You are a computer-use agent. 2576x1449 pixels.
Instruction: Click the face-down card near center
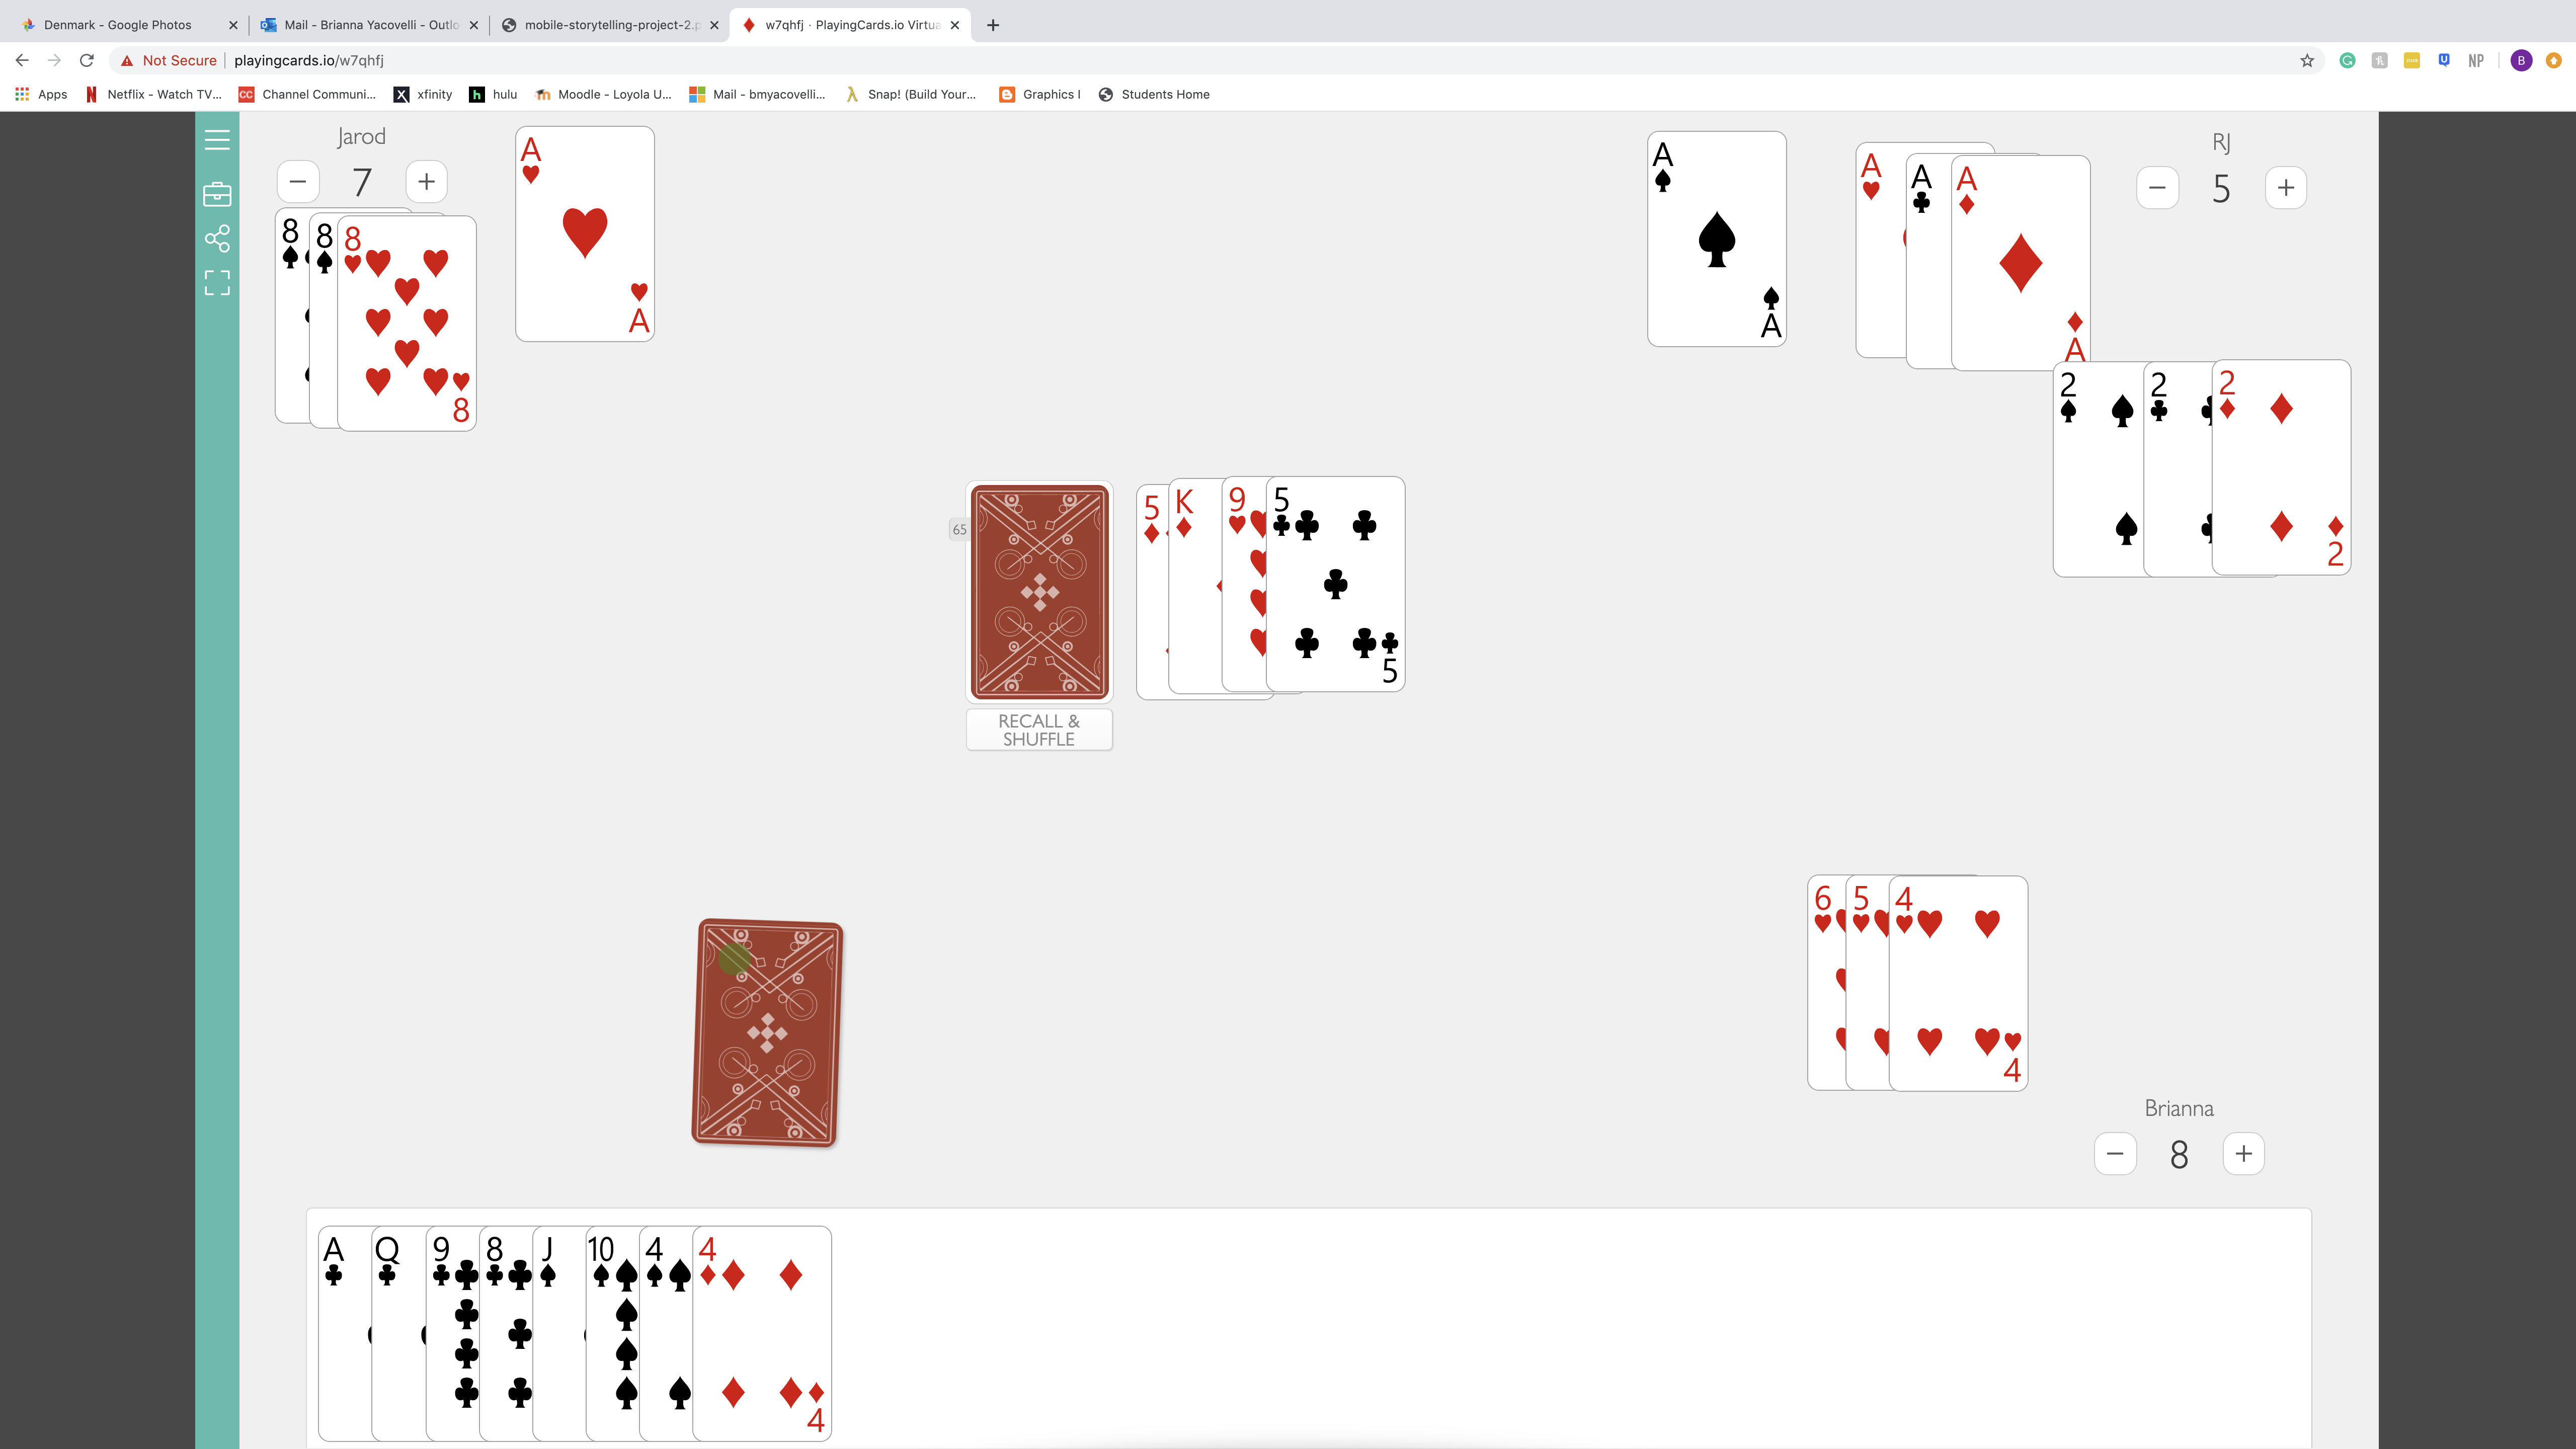(x=1038, y=593)
